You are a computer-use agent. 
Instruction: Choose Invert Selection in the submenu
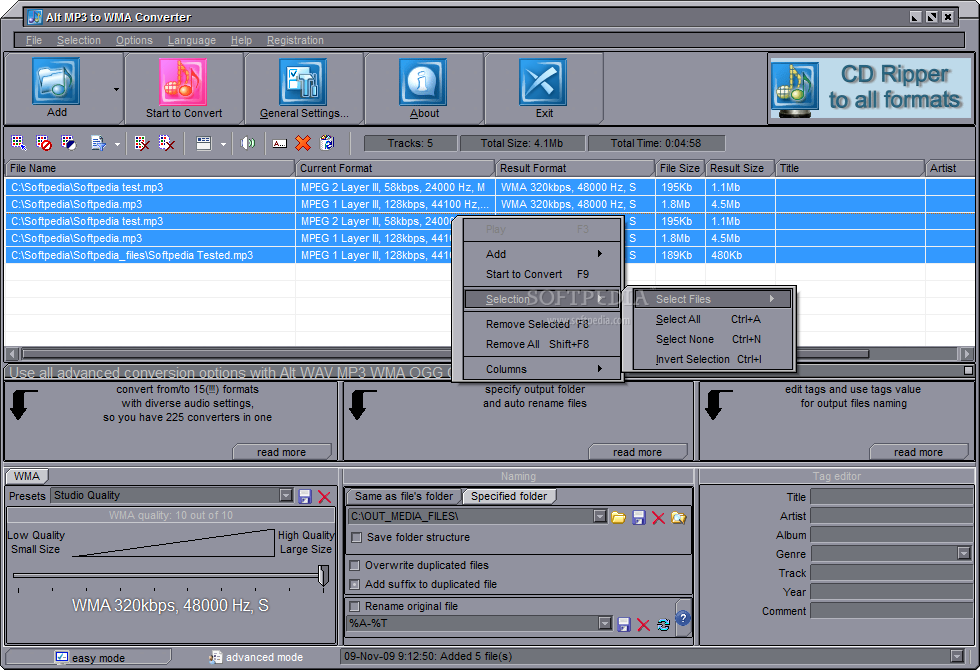tap(712, 359)
